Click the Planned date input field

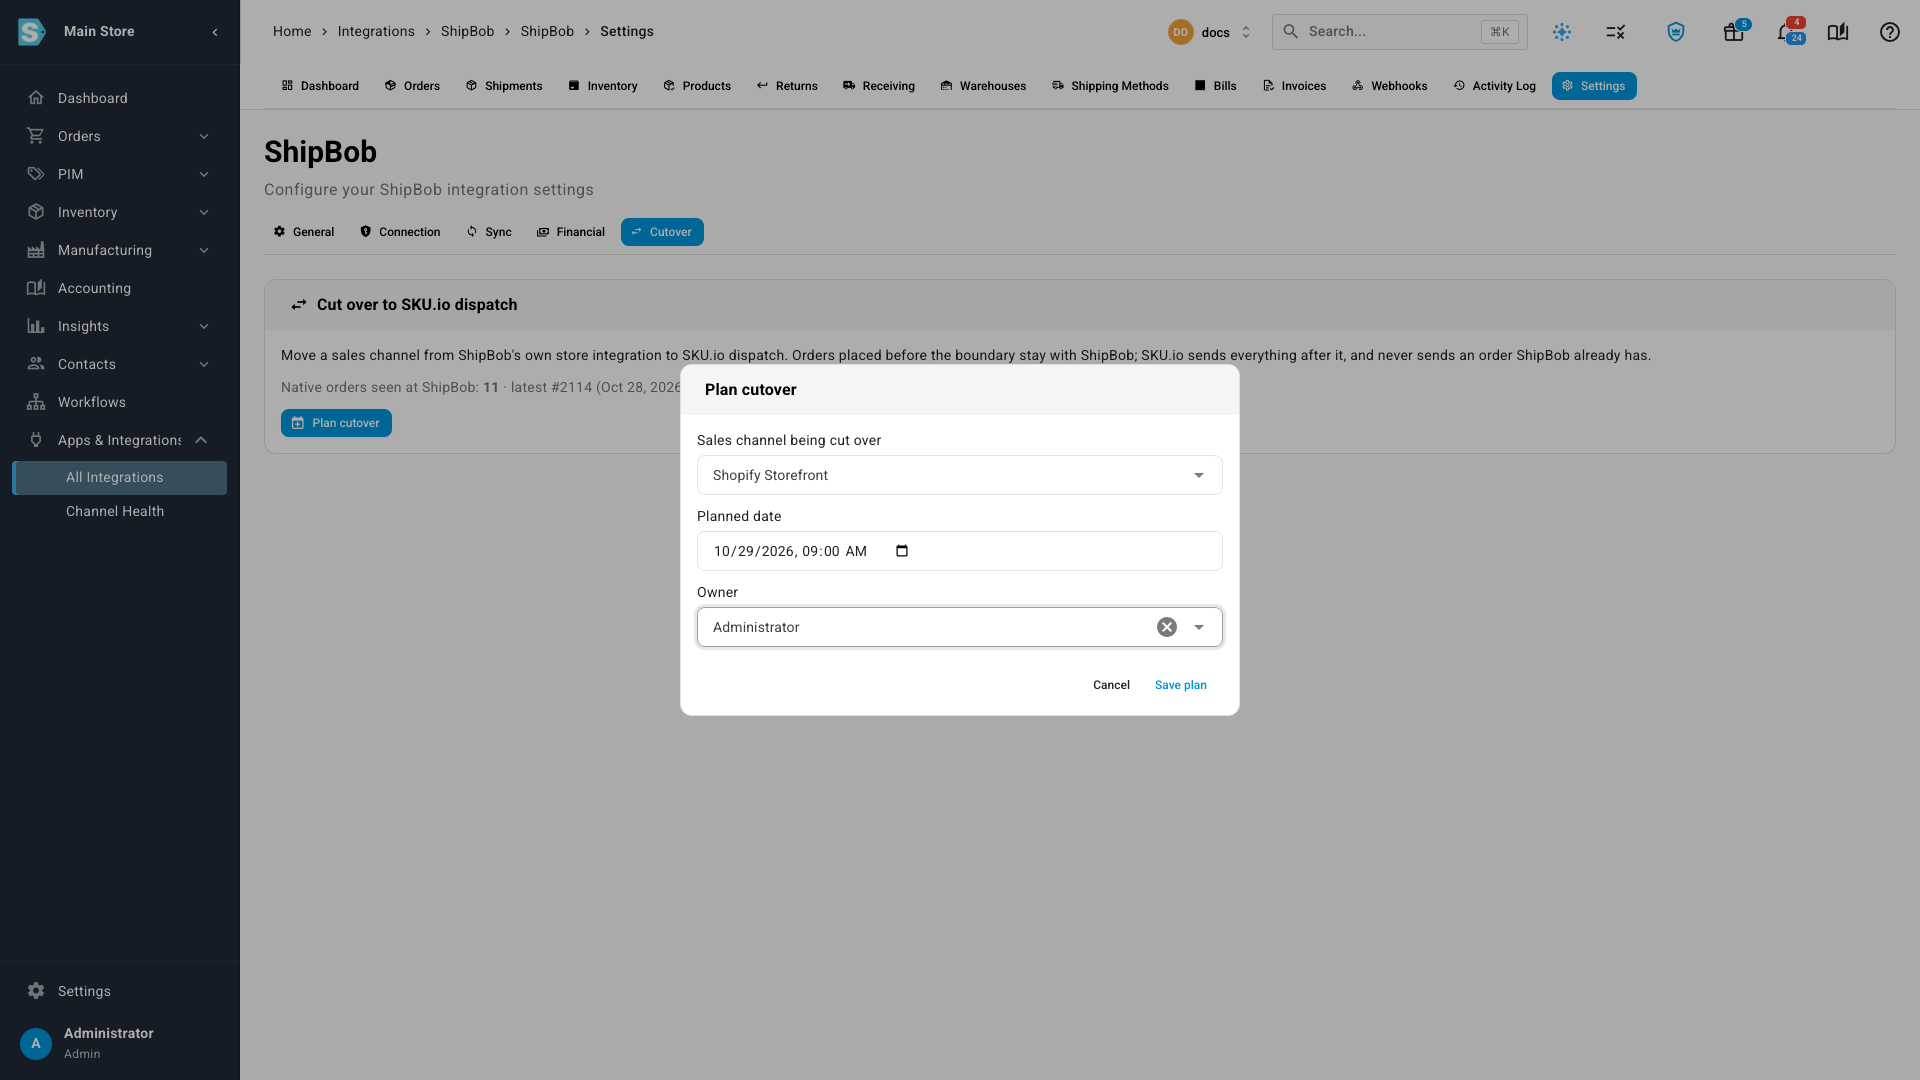point(959,551)
